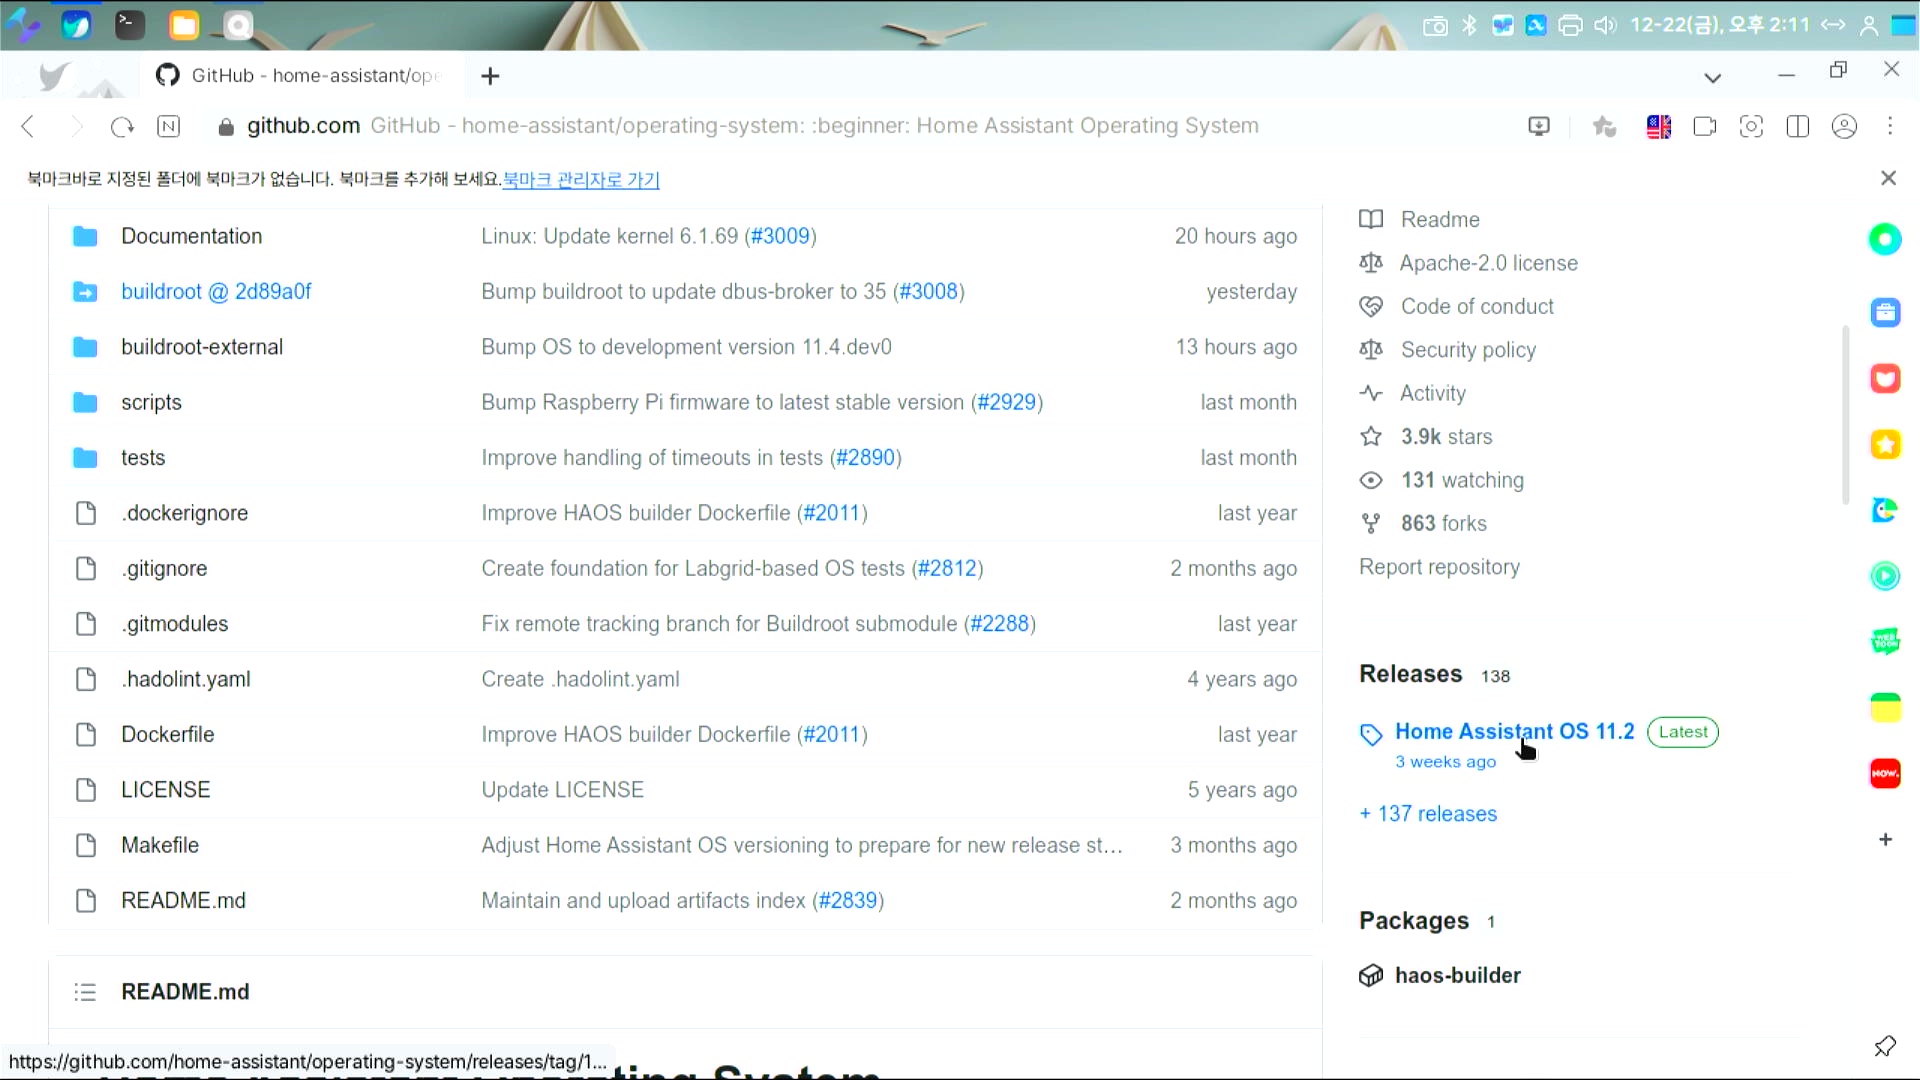Image resolution: width=1920 pixels, height=1080 pixels.
Task: Click the red NOW icon in the side panel
Action: [x=1885, y=773]
